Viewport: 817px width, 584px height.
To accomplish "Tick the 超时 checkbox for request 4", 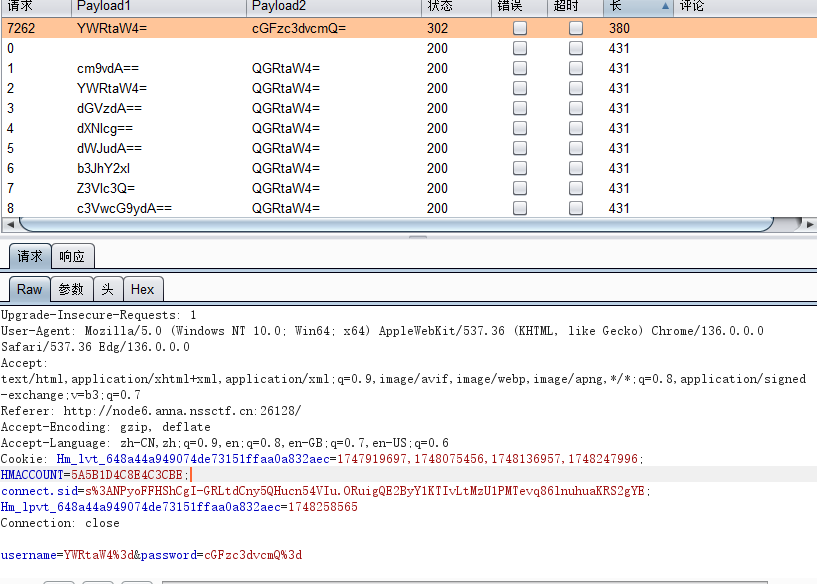I will pos(576,128).
